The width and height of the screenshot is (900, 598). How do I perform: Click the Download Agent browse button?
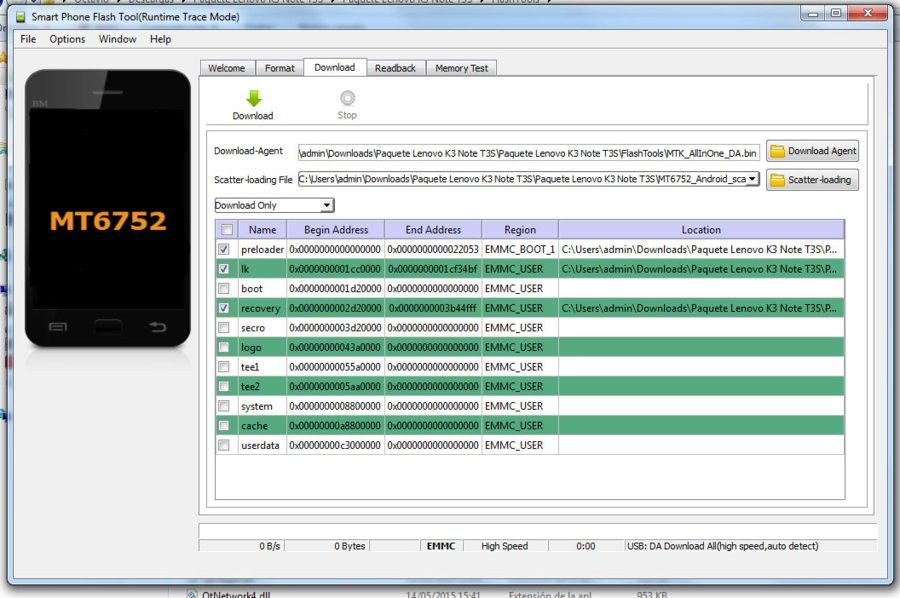coord(813,151)
